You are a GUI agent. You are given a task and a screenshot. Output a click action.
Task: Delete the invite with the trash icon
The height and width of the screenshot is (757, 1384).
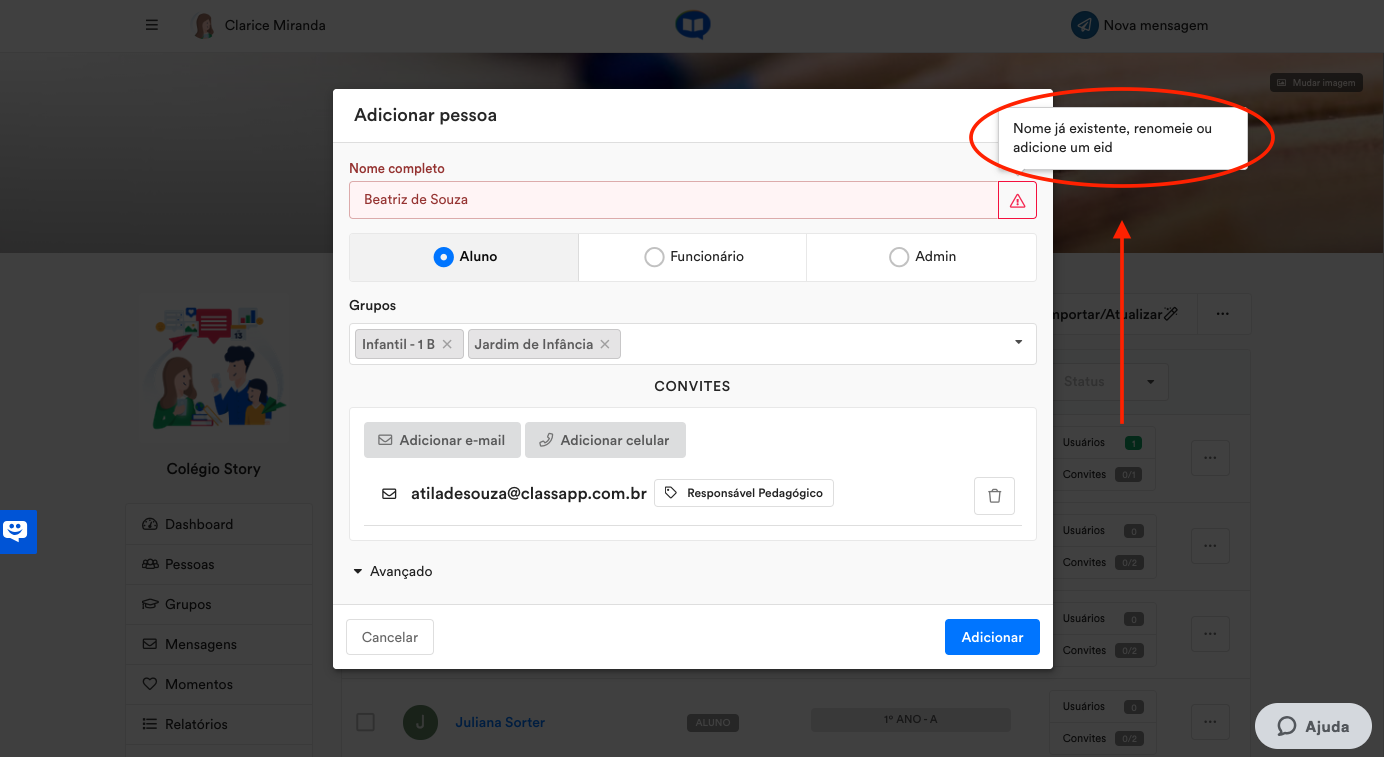click(x=994, y=496)
